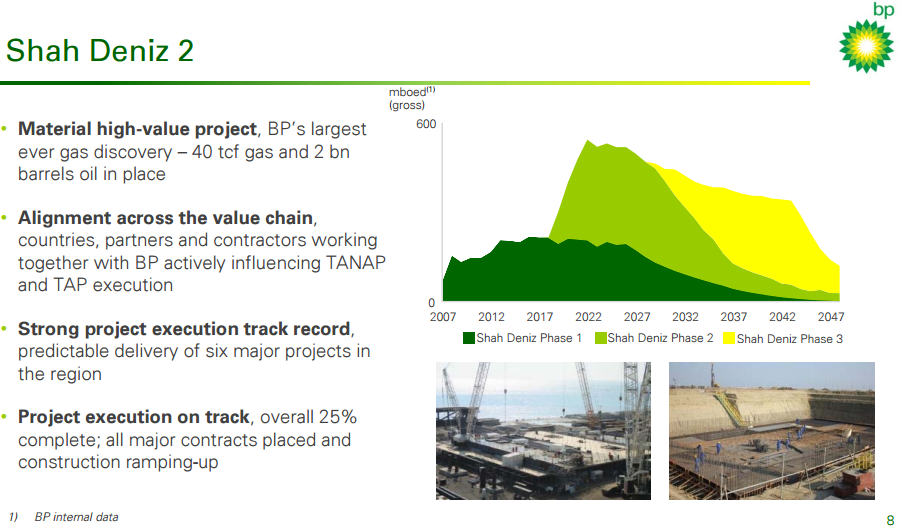
Task: Open the offshore platform construction photo
Action: coord(543,431)
